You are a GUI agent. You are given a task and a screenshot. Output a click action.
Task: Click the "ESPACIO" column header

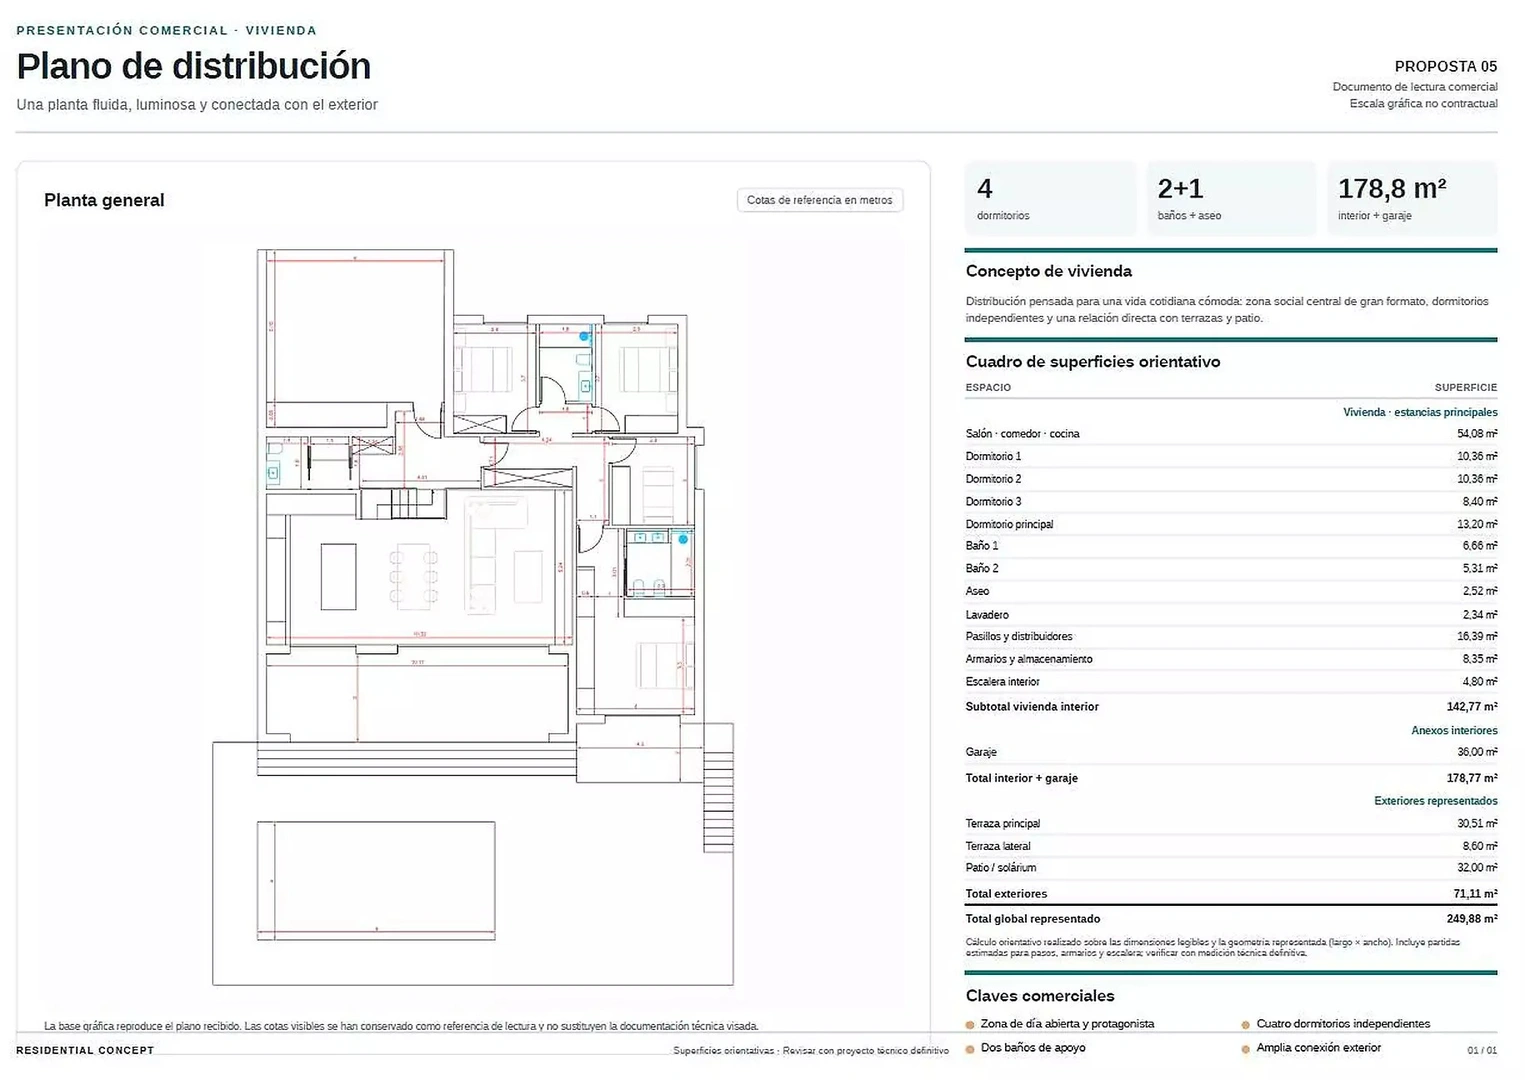tap(988, 387)
